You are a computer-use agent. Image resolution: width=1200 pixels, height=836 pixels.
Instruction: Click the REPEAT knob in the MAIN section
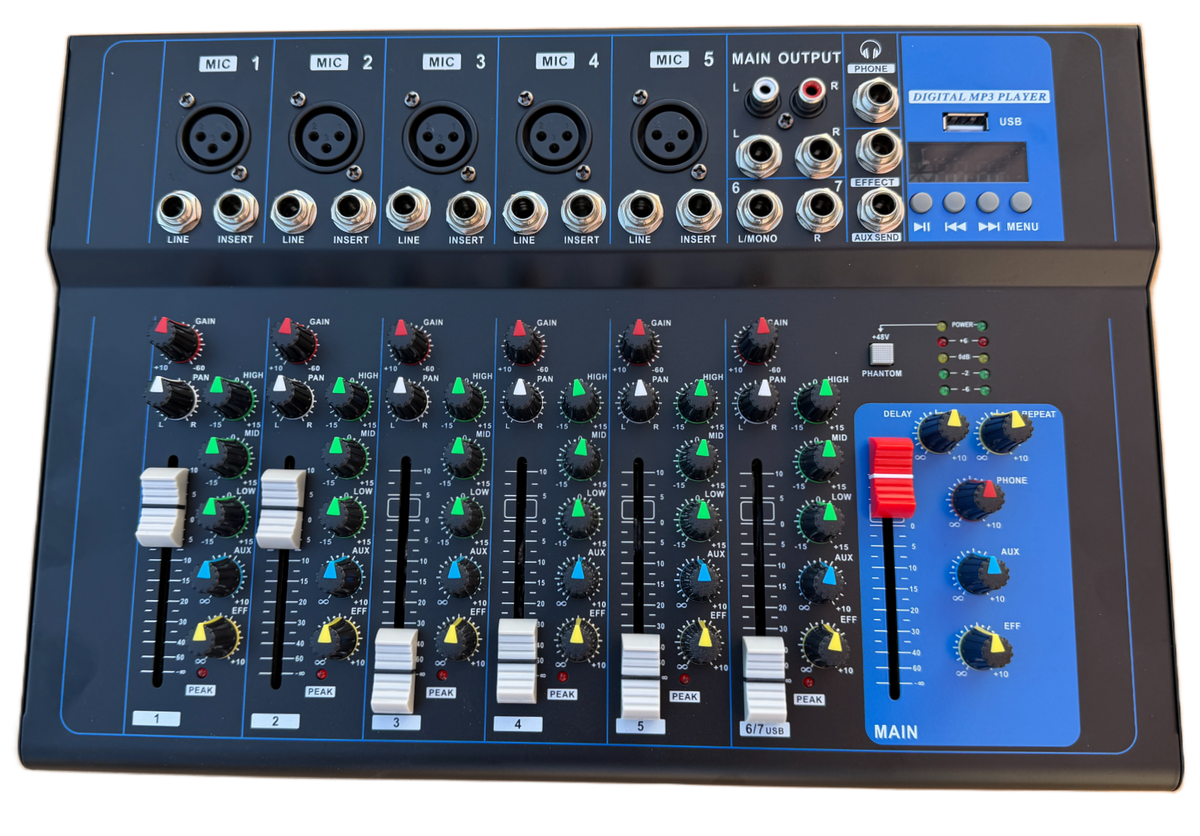[x=1005, y=432]
